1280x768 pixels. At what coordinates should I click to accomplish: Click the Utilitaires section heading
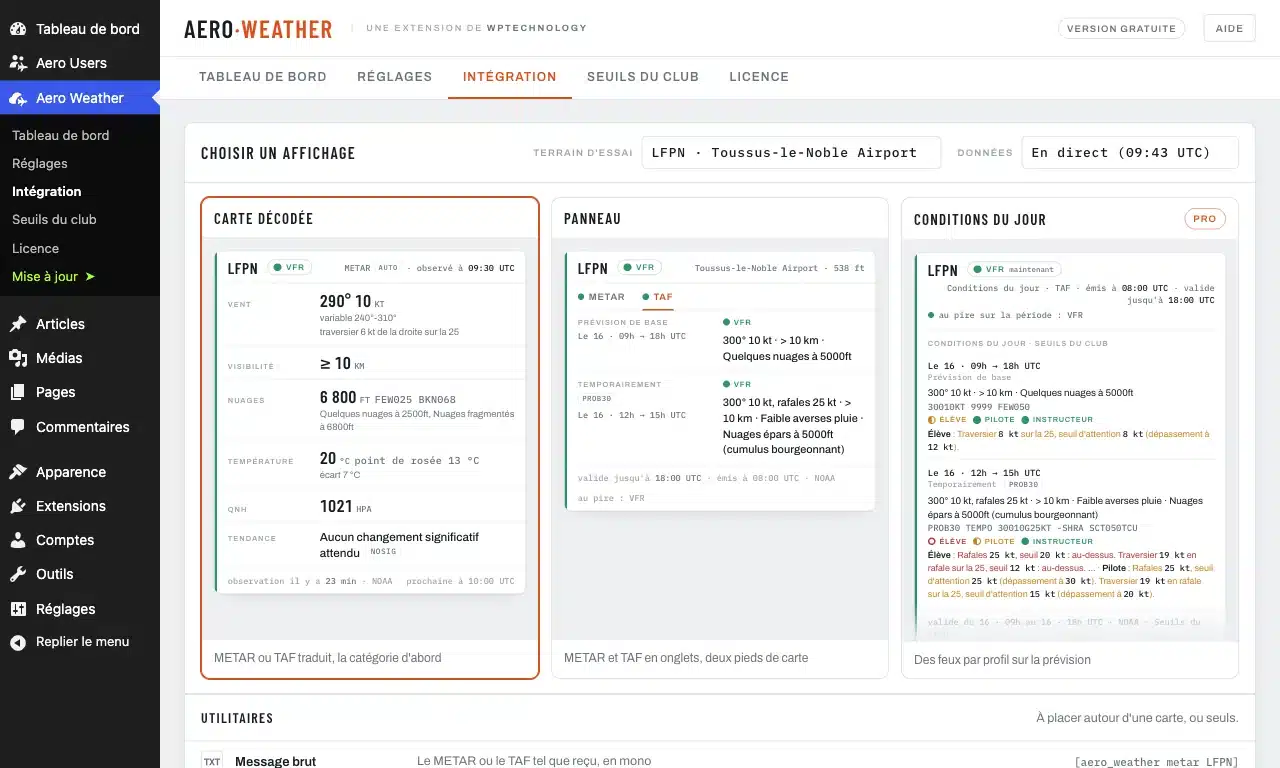(x=237, y=718)
